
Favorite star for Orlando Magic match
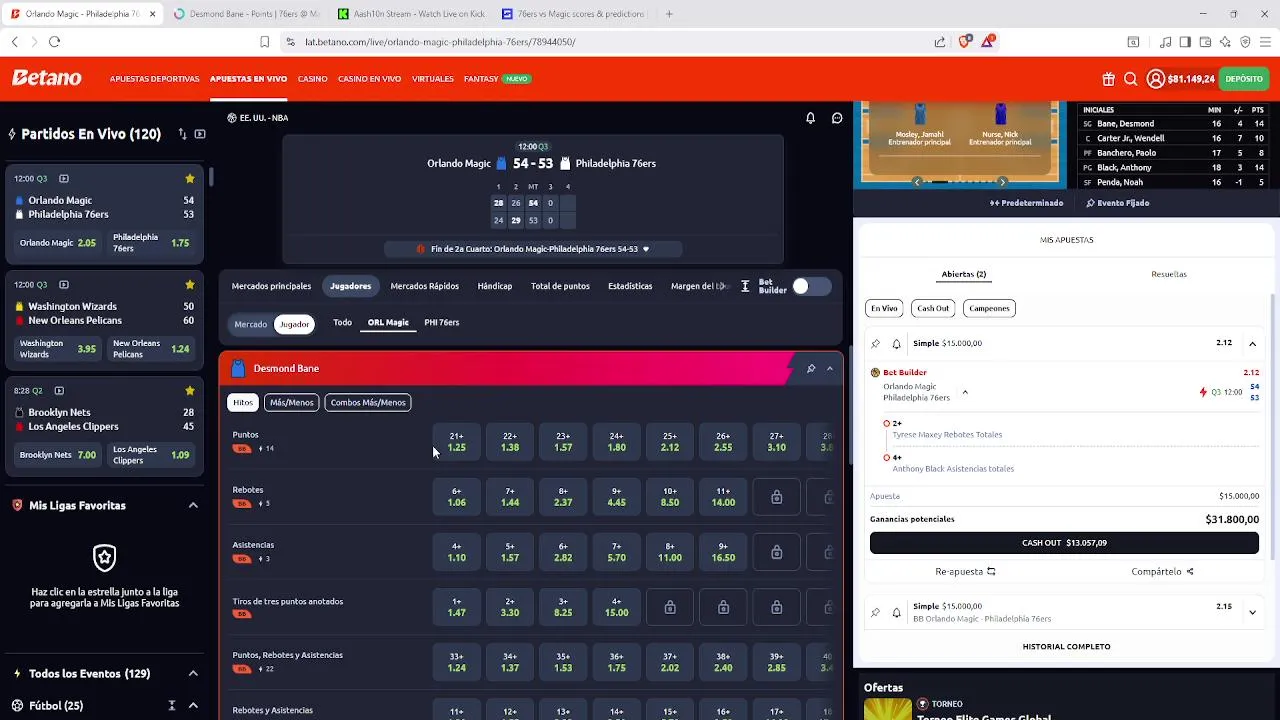189,178
